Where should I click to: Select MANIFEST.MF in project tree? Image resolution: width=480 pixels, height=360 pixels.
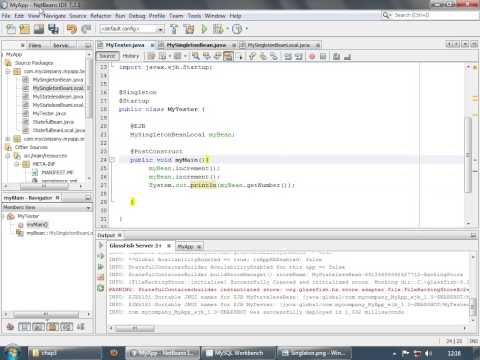click(57, 173)
